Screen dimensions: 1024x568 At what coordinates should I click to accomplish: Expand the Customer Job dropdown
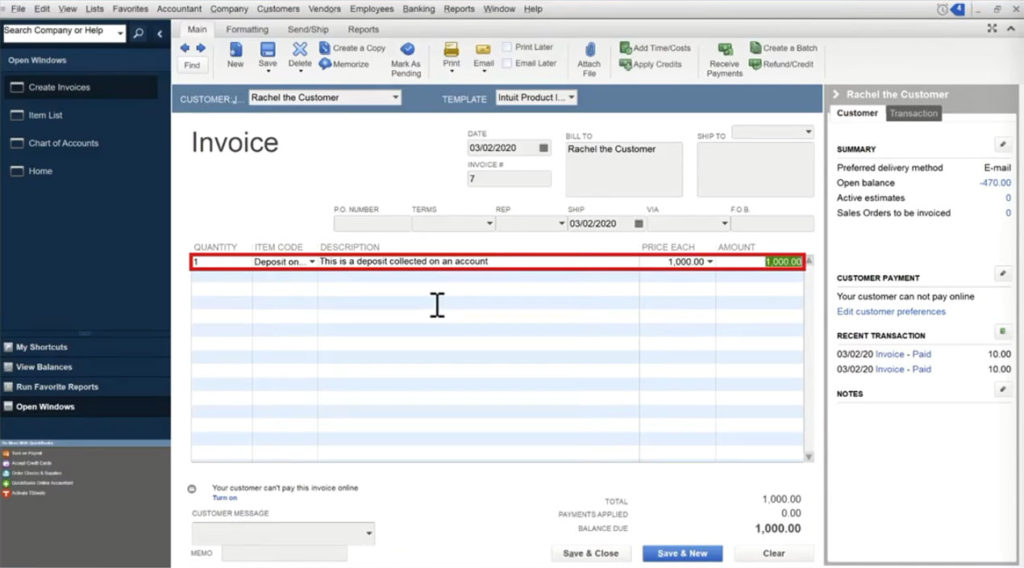[x=395, y=98]
